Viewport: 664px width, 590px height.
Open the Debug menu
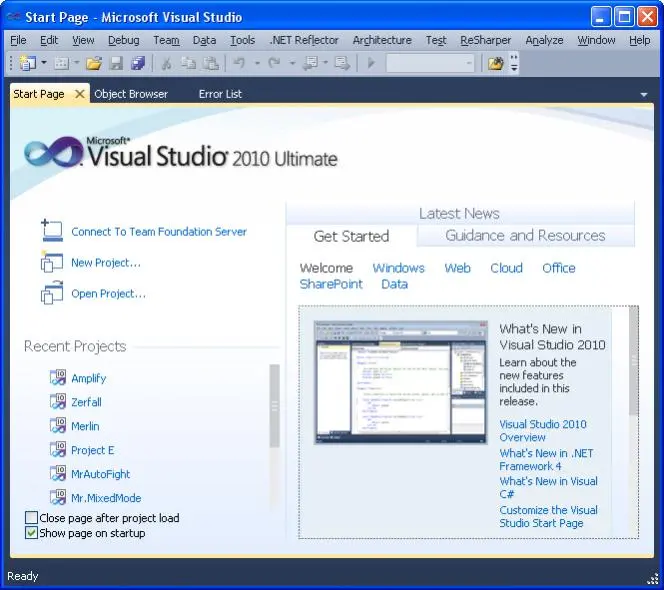pos(124,40)
